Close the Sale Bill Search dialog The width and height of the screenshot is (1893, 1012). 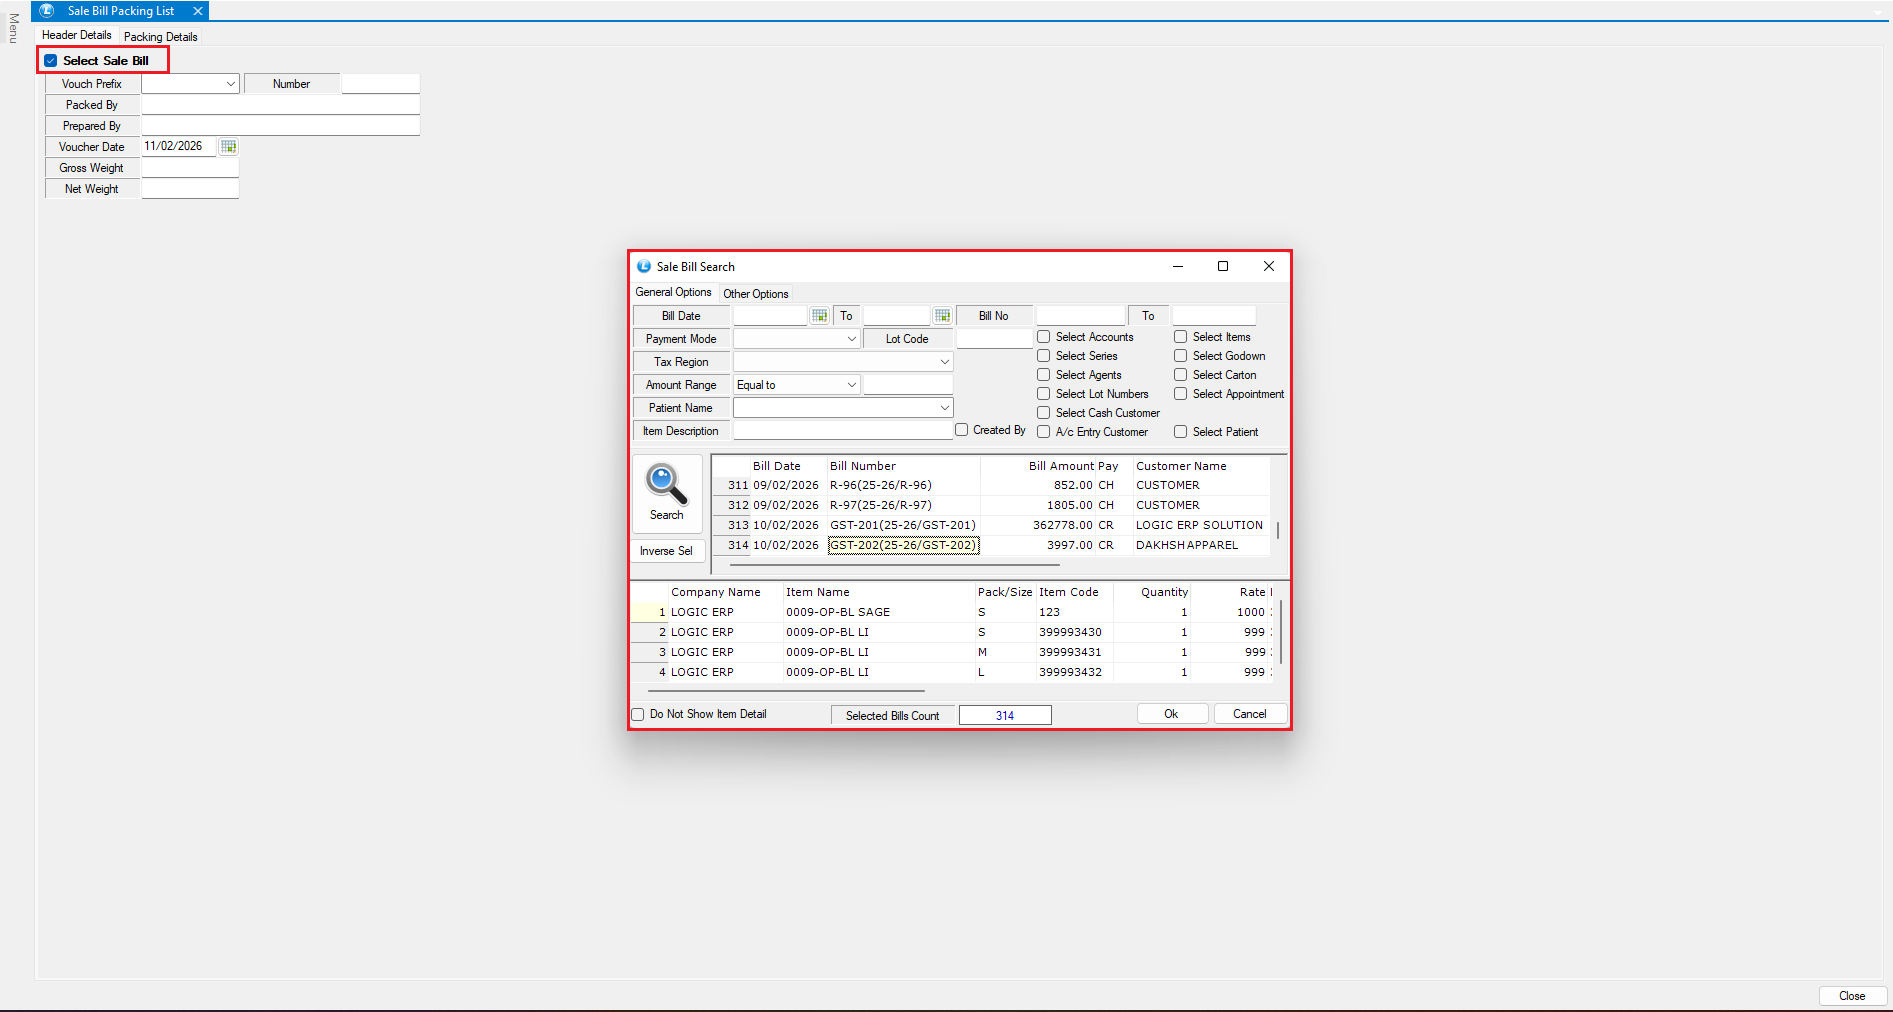(1268, 266)
